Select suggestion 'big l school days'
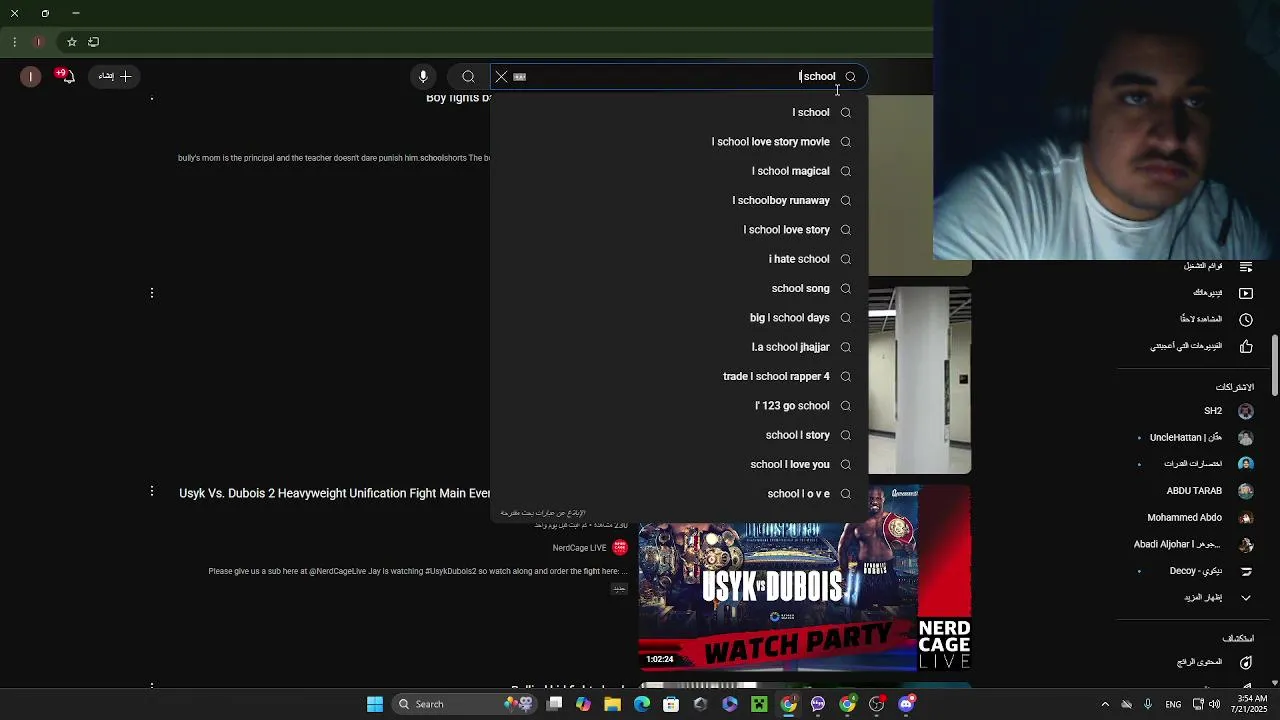This screenshot has width=1280, height=720. [679, 318]
